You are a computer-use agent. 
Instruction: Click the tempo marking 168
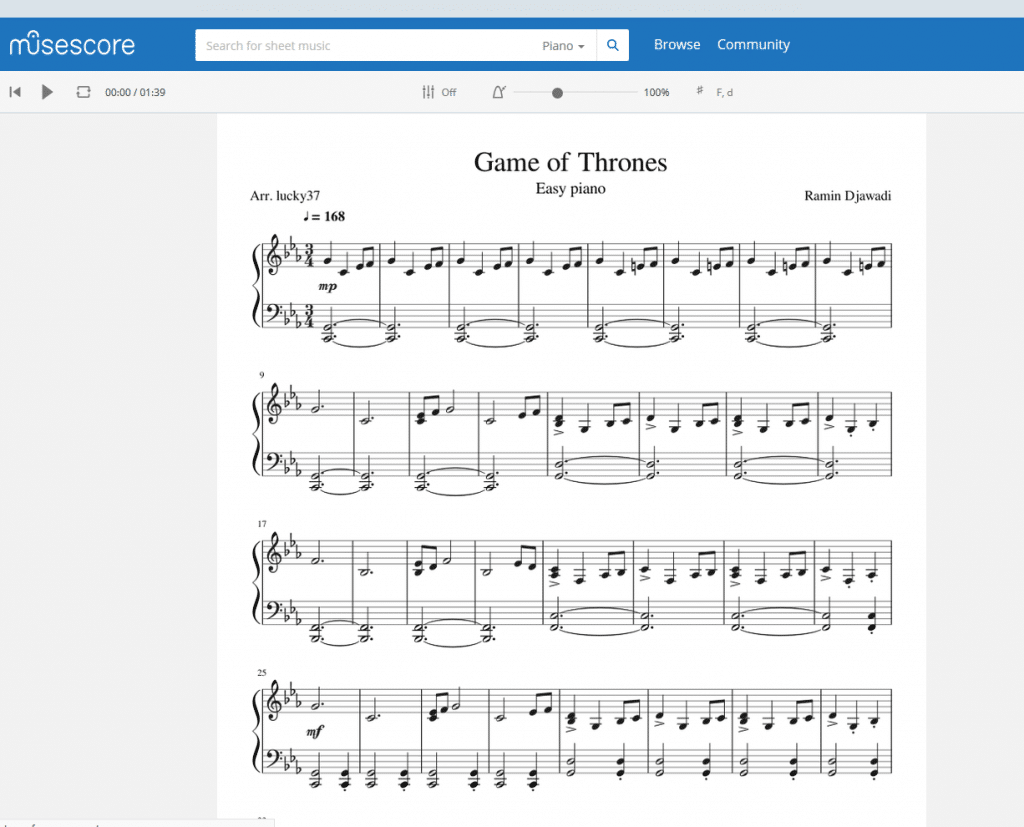click(324, 216)
